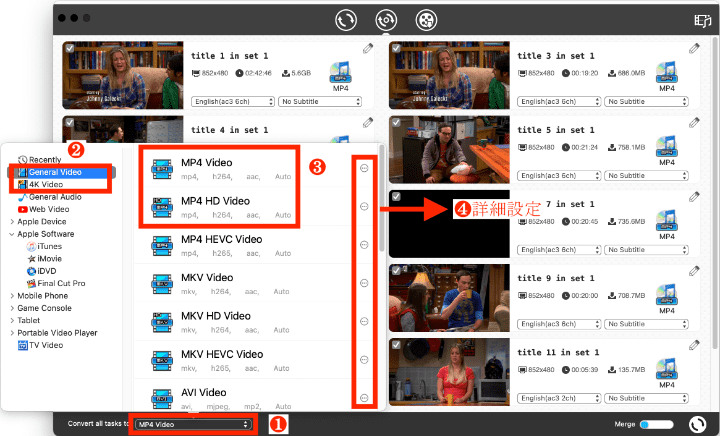Image resolution: width=720 pixels, height=436 pixels.
Task: Uncheck title 3 in set 1 checkbox
Action: click(396, 48)
